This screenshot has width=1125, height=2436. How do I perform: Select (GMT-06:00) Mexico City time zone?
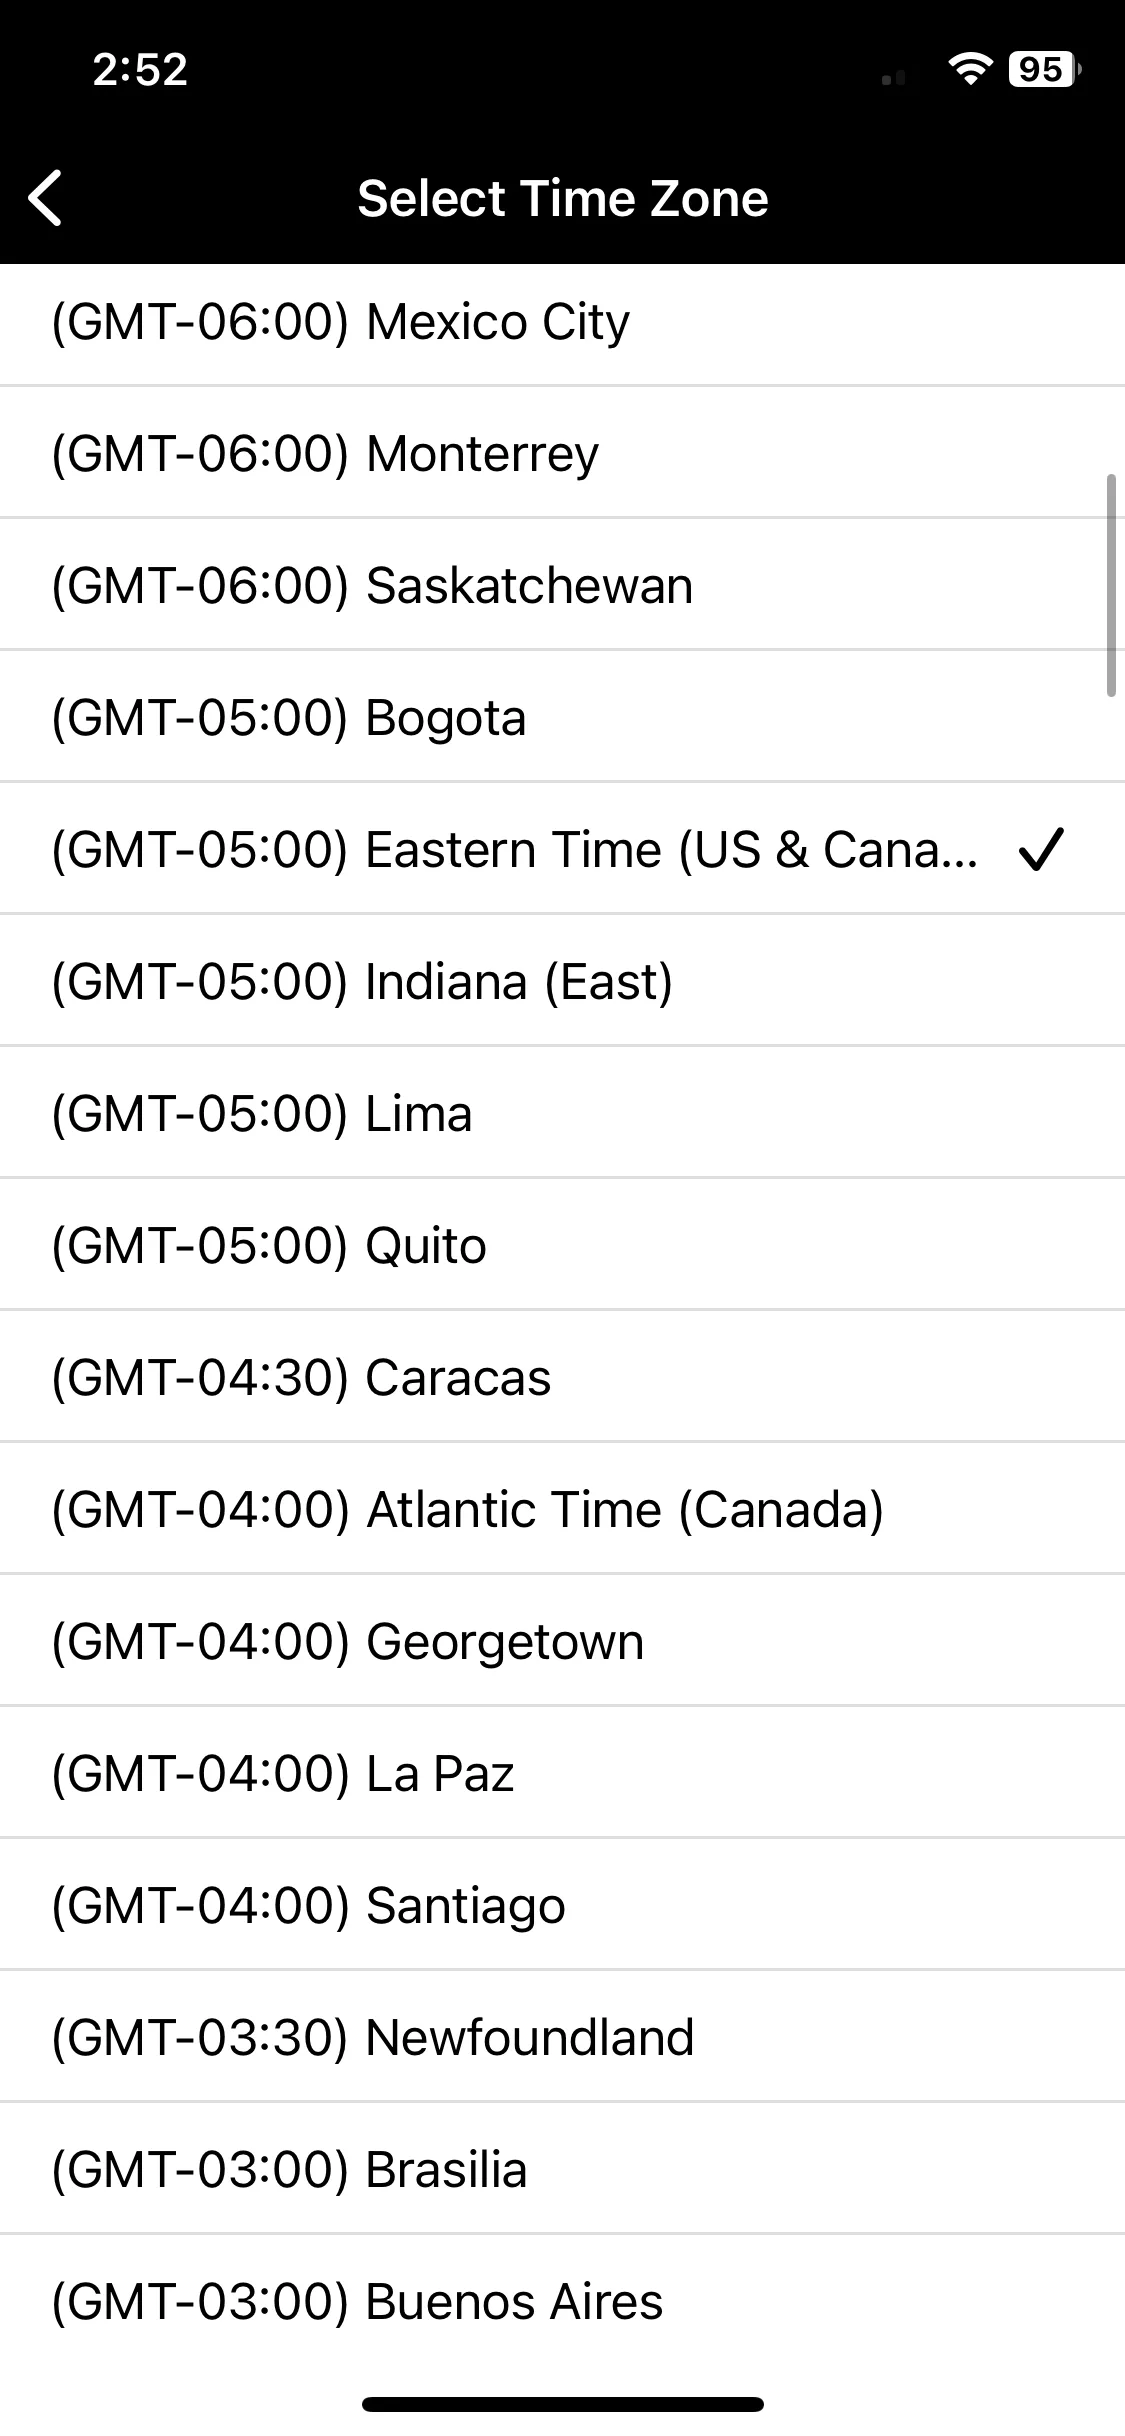pos(562,322)
